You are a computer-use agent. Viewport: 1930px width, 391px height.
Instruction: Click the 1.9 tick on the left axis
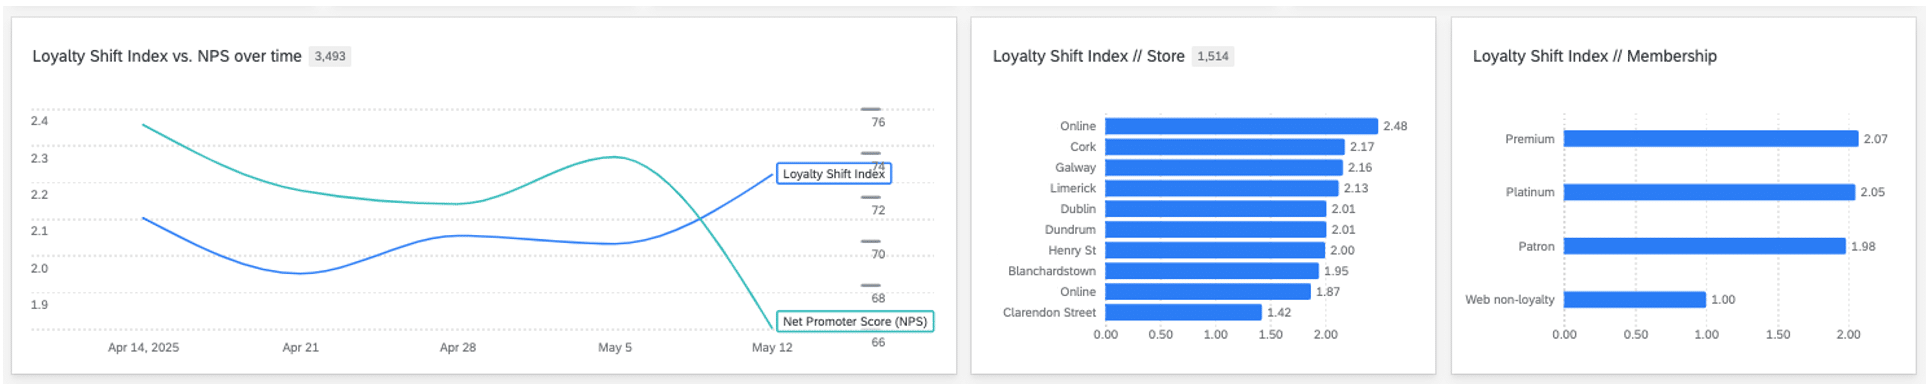[x=39, y=305]
